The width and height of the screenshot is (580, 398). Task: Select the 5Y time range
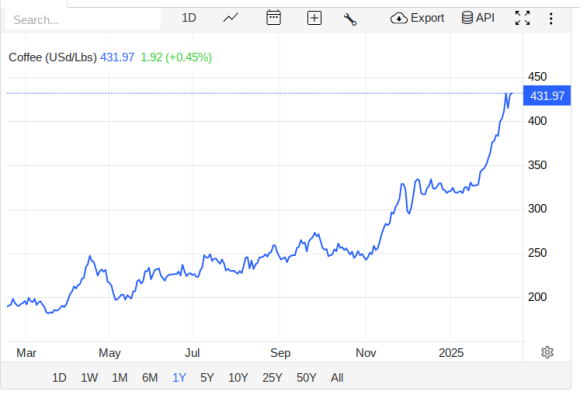(x=207, y=378)
